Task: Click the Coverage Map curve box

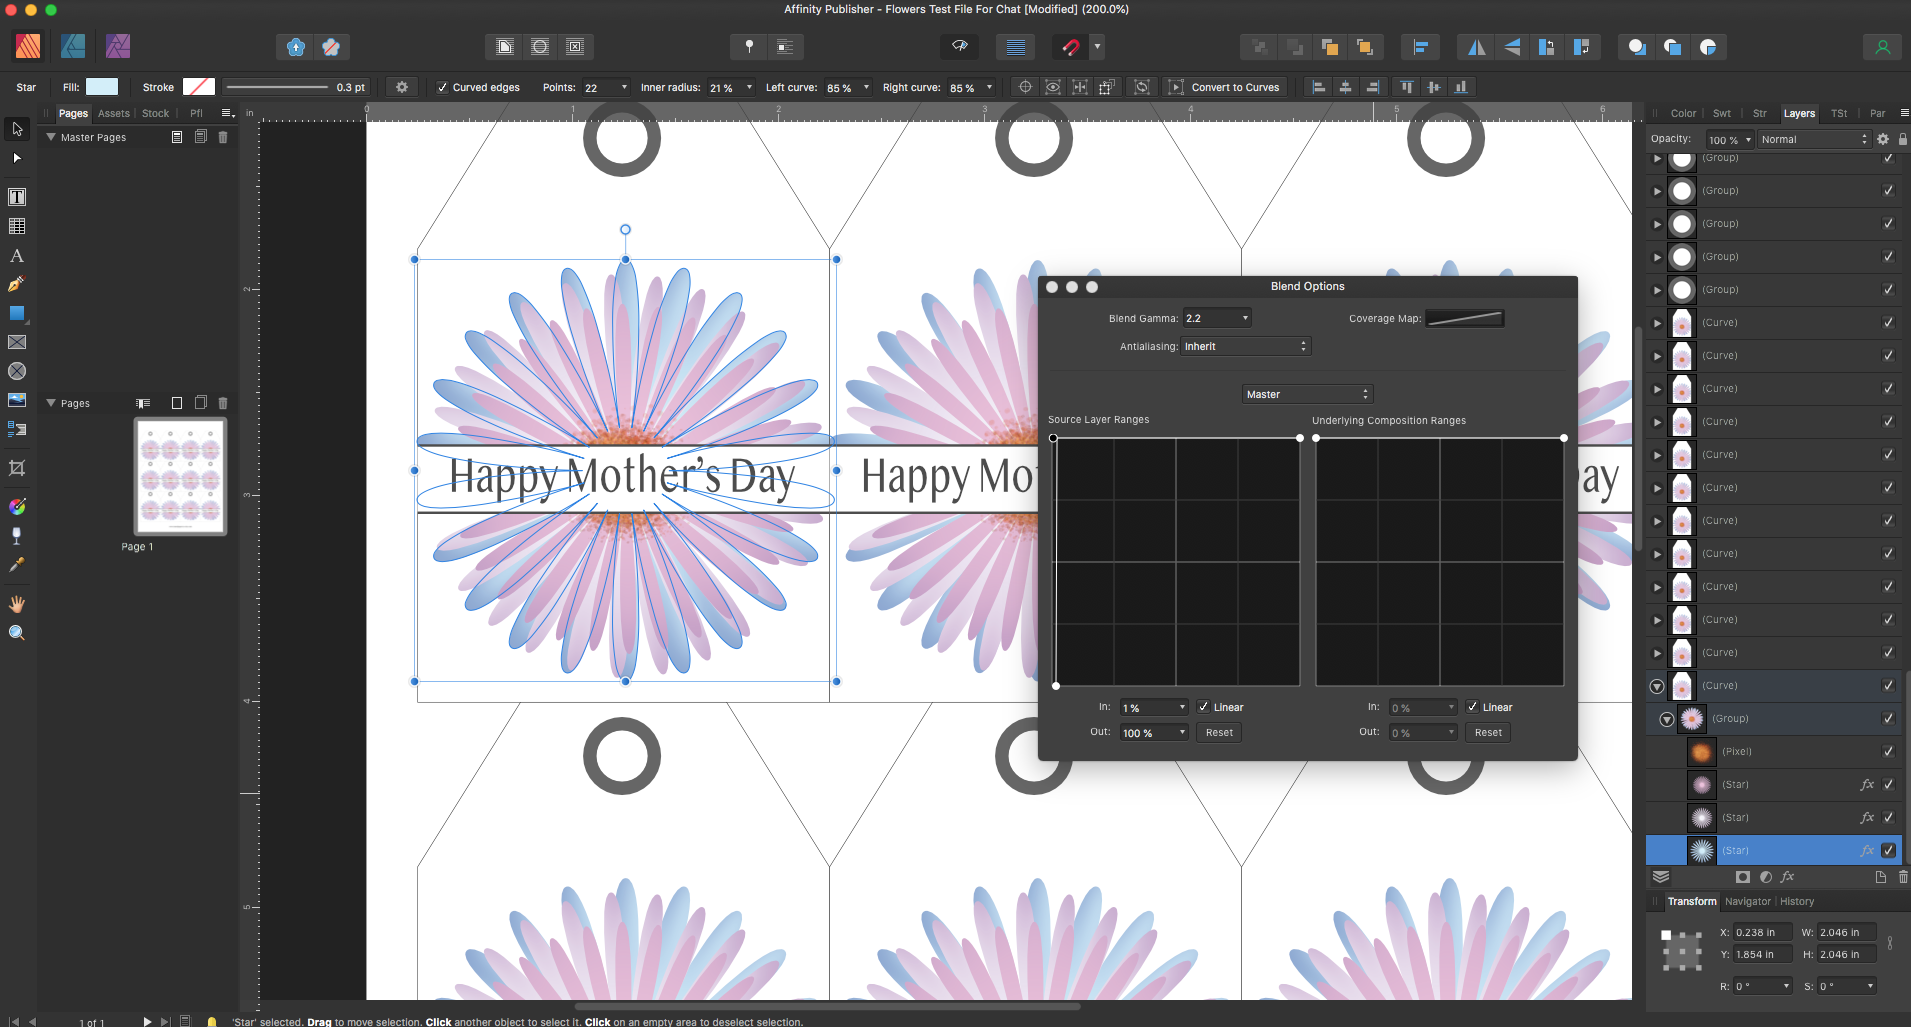Action: click(x=1465, y=318)
